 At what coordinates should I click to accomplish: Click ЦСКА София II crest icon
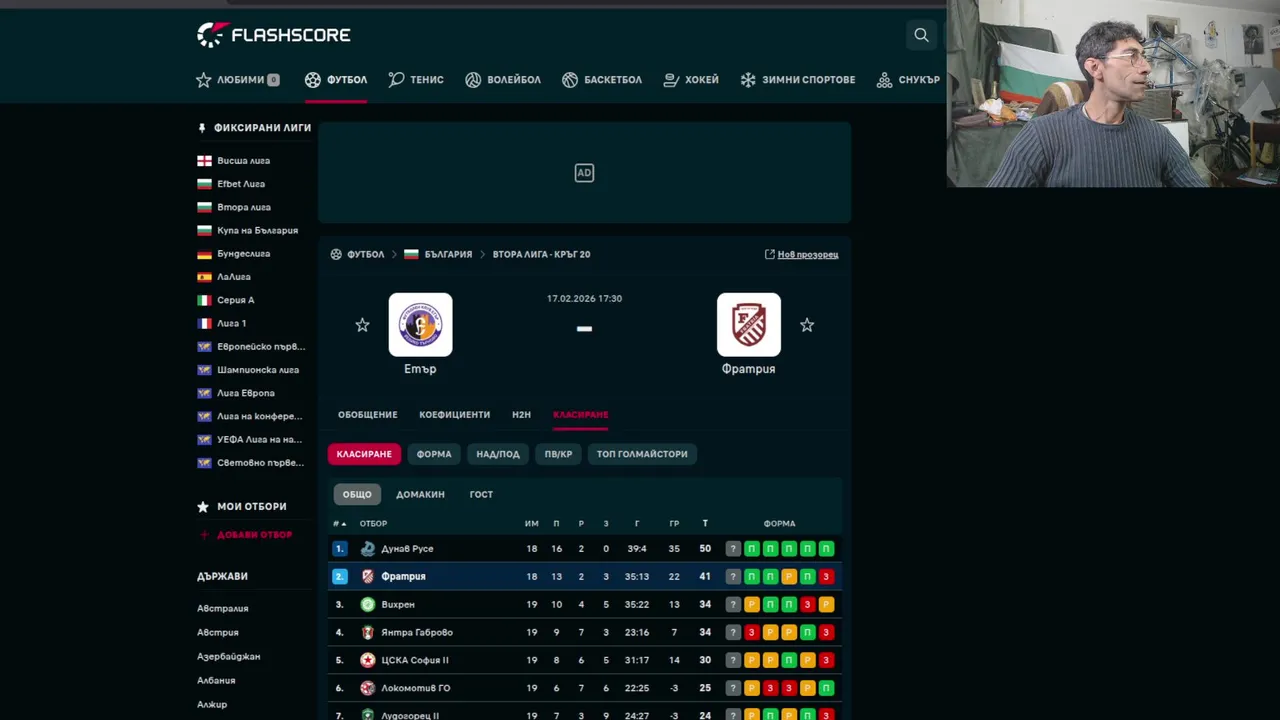click(x=368, y=660)
